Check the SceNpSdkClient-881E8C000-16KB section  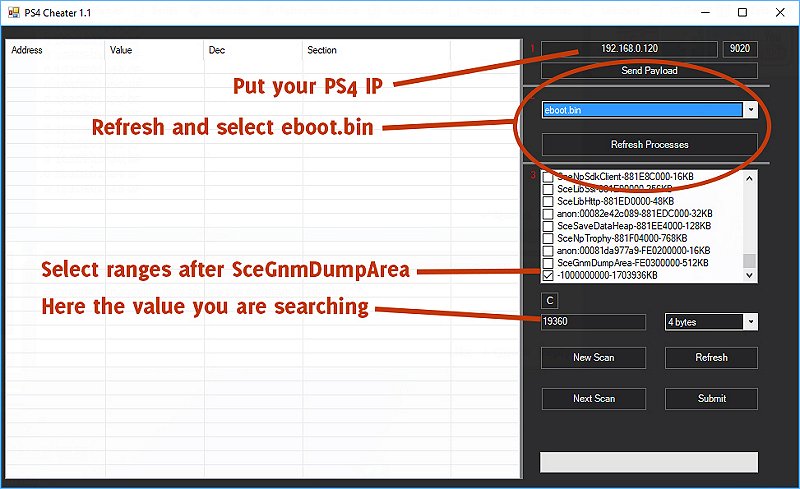(x=548, y=177)
